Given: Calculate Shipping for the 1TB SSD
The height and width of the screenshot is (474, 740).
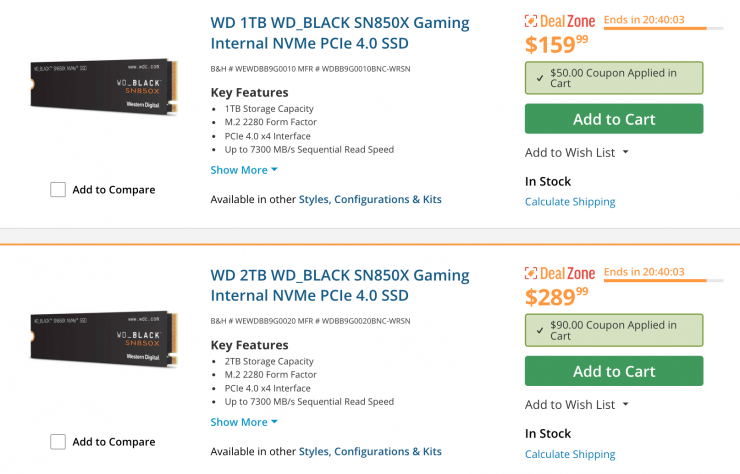Looking at the screenshot, I should coord(570,202).
